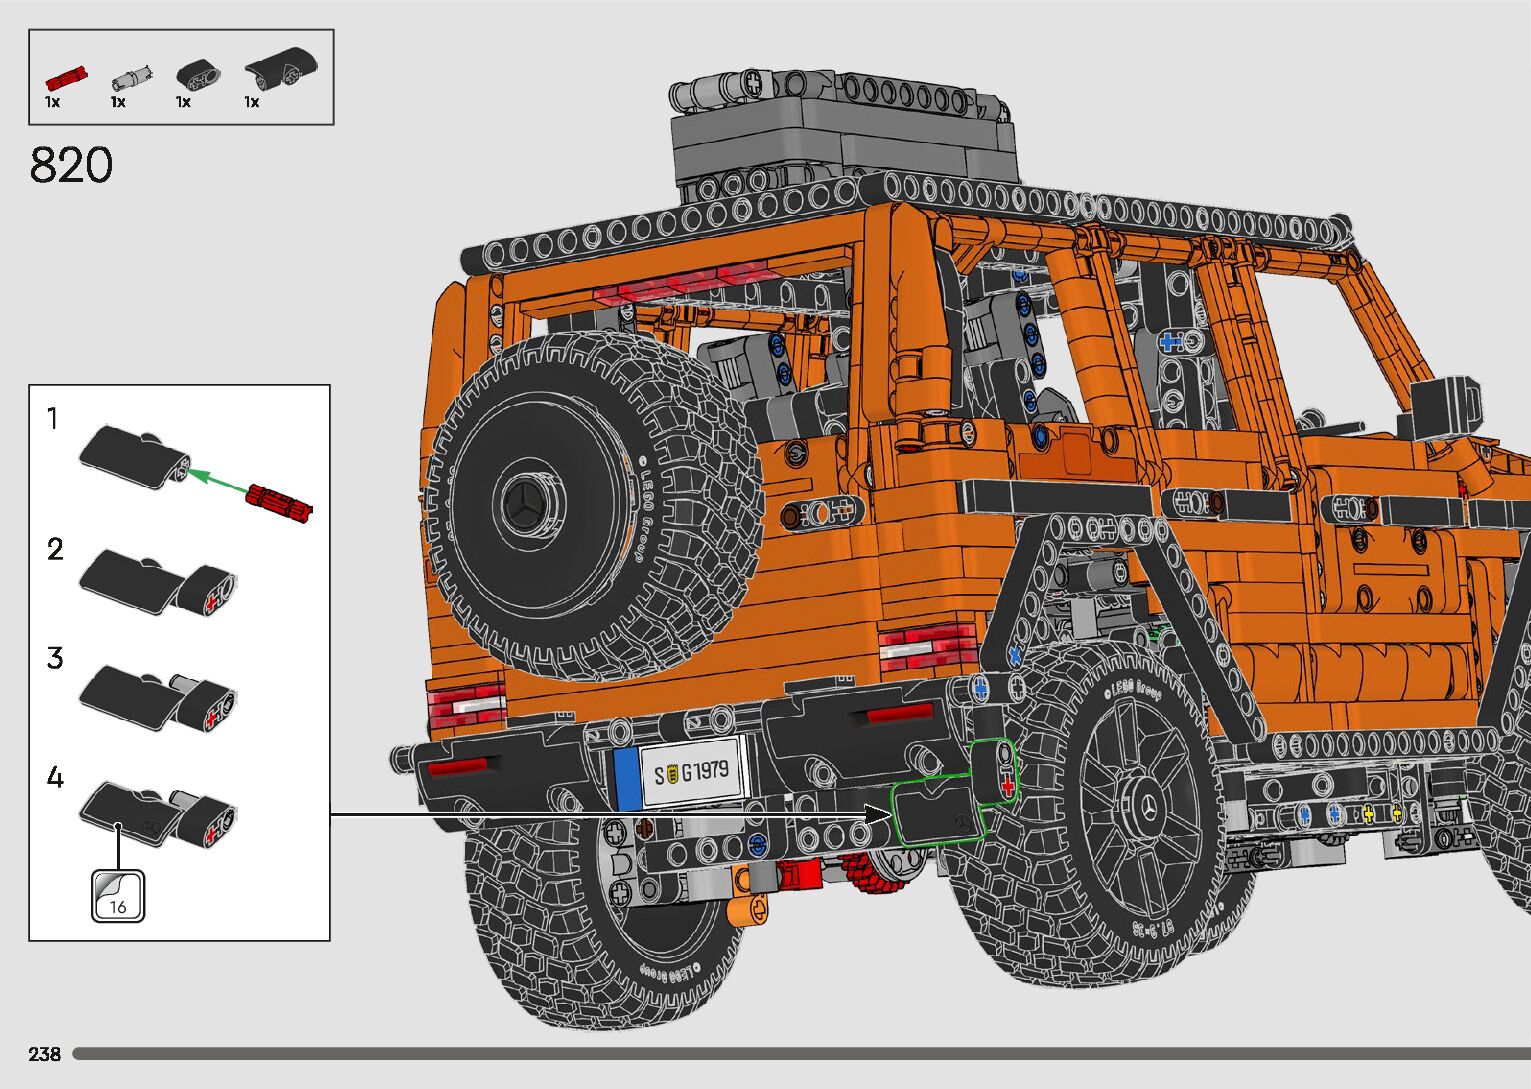This screenshot has width=1531, height=1089.
Task: Click the left rear tail light
Action: tap(466, 706)
